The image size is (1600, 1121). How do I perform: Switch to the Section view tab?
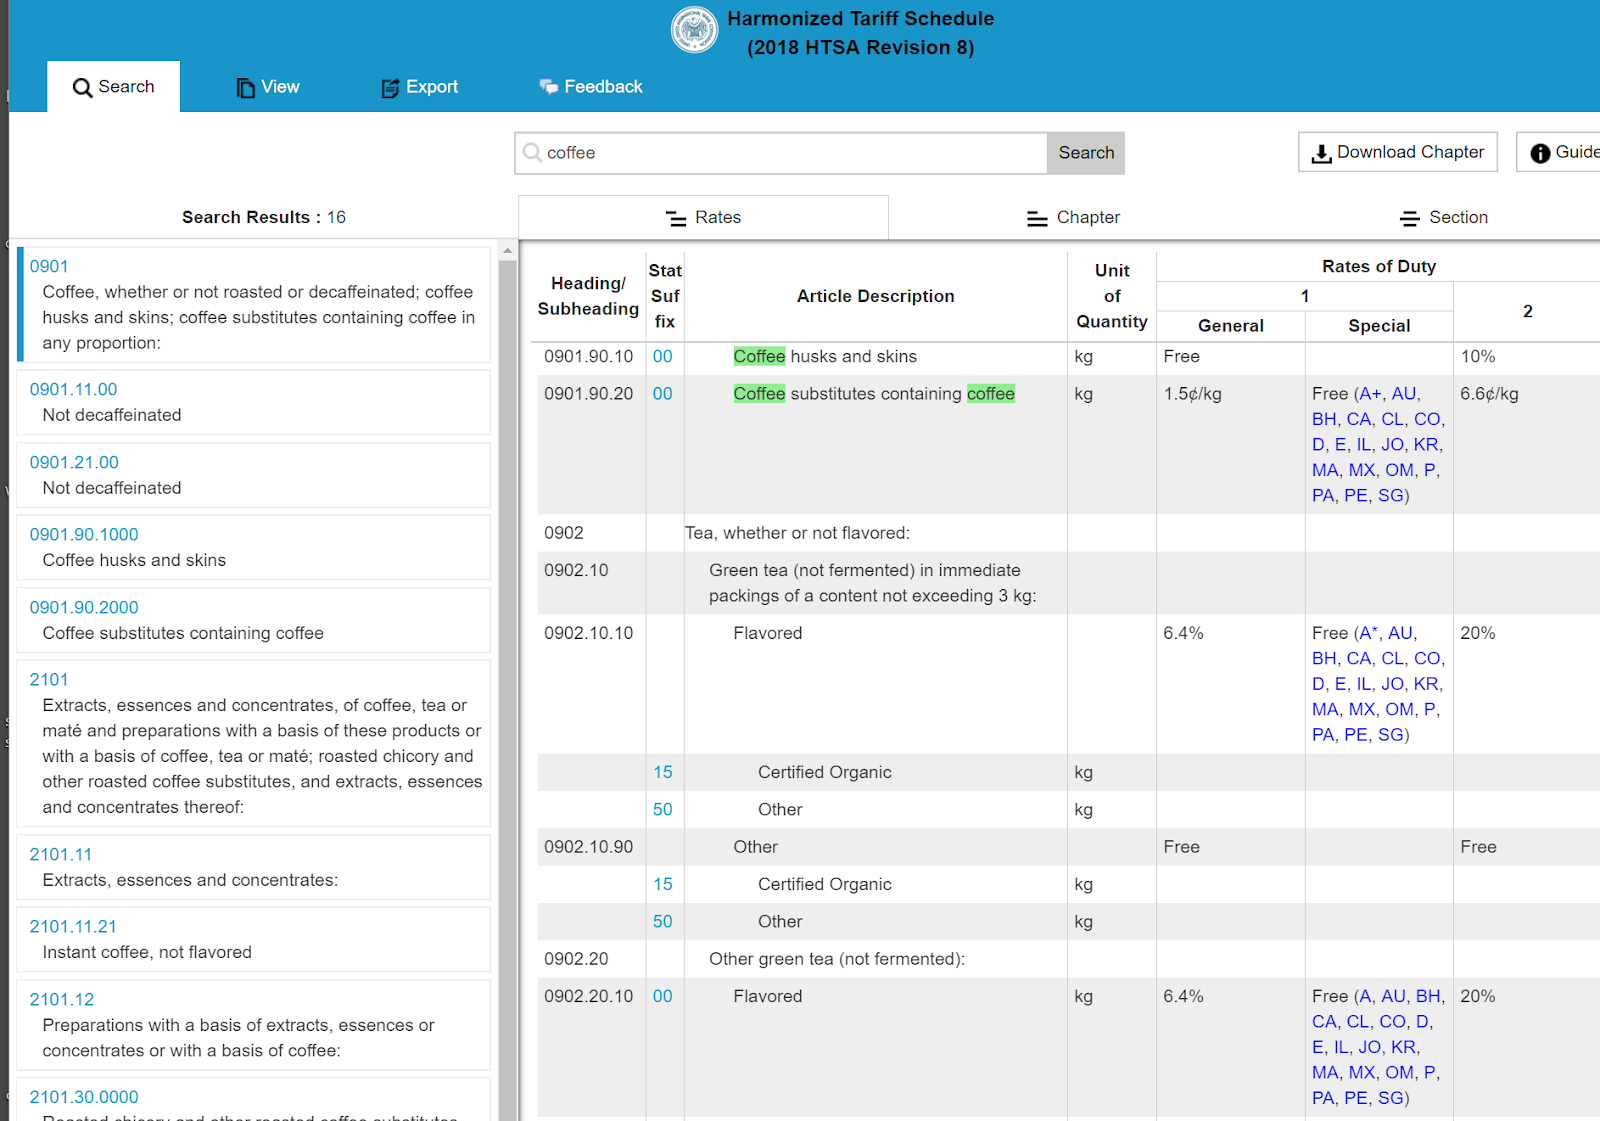[x=1444, y=217]
